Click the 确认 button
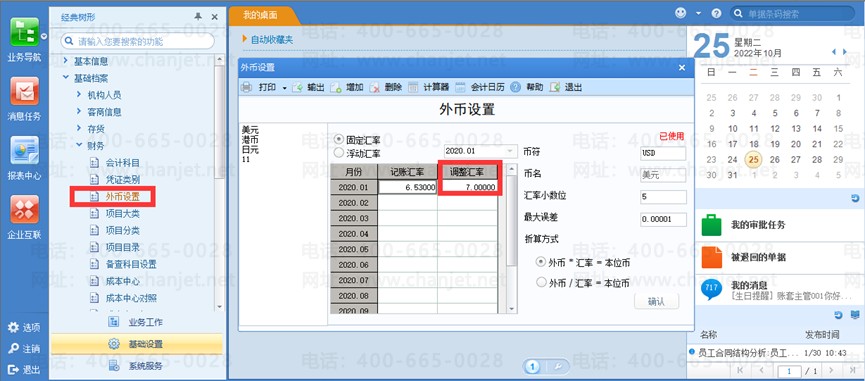Viewport: 865px width, 381px height. (x=656, y=301)
